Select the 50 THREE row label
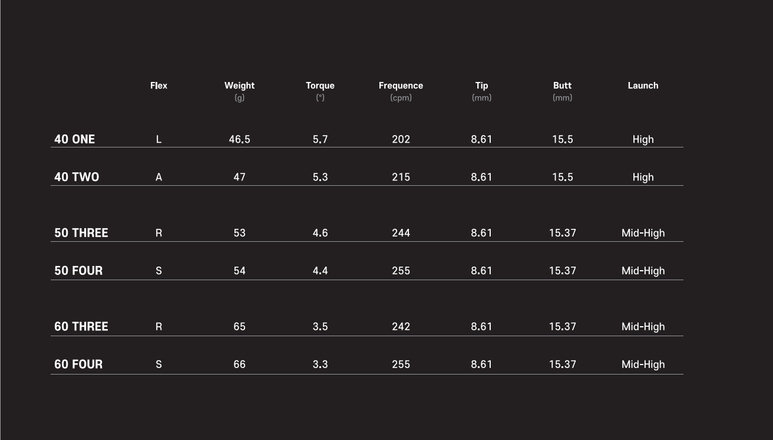This screenshot has width=773, height=440. 81,233
